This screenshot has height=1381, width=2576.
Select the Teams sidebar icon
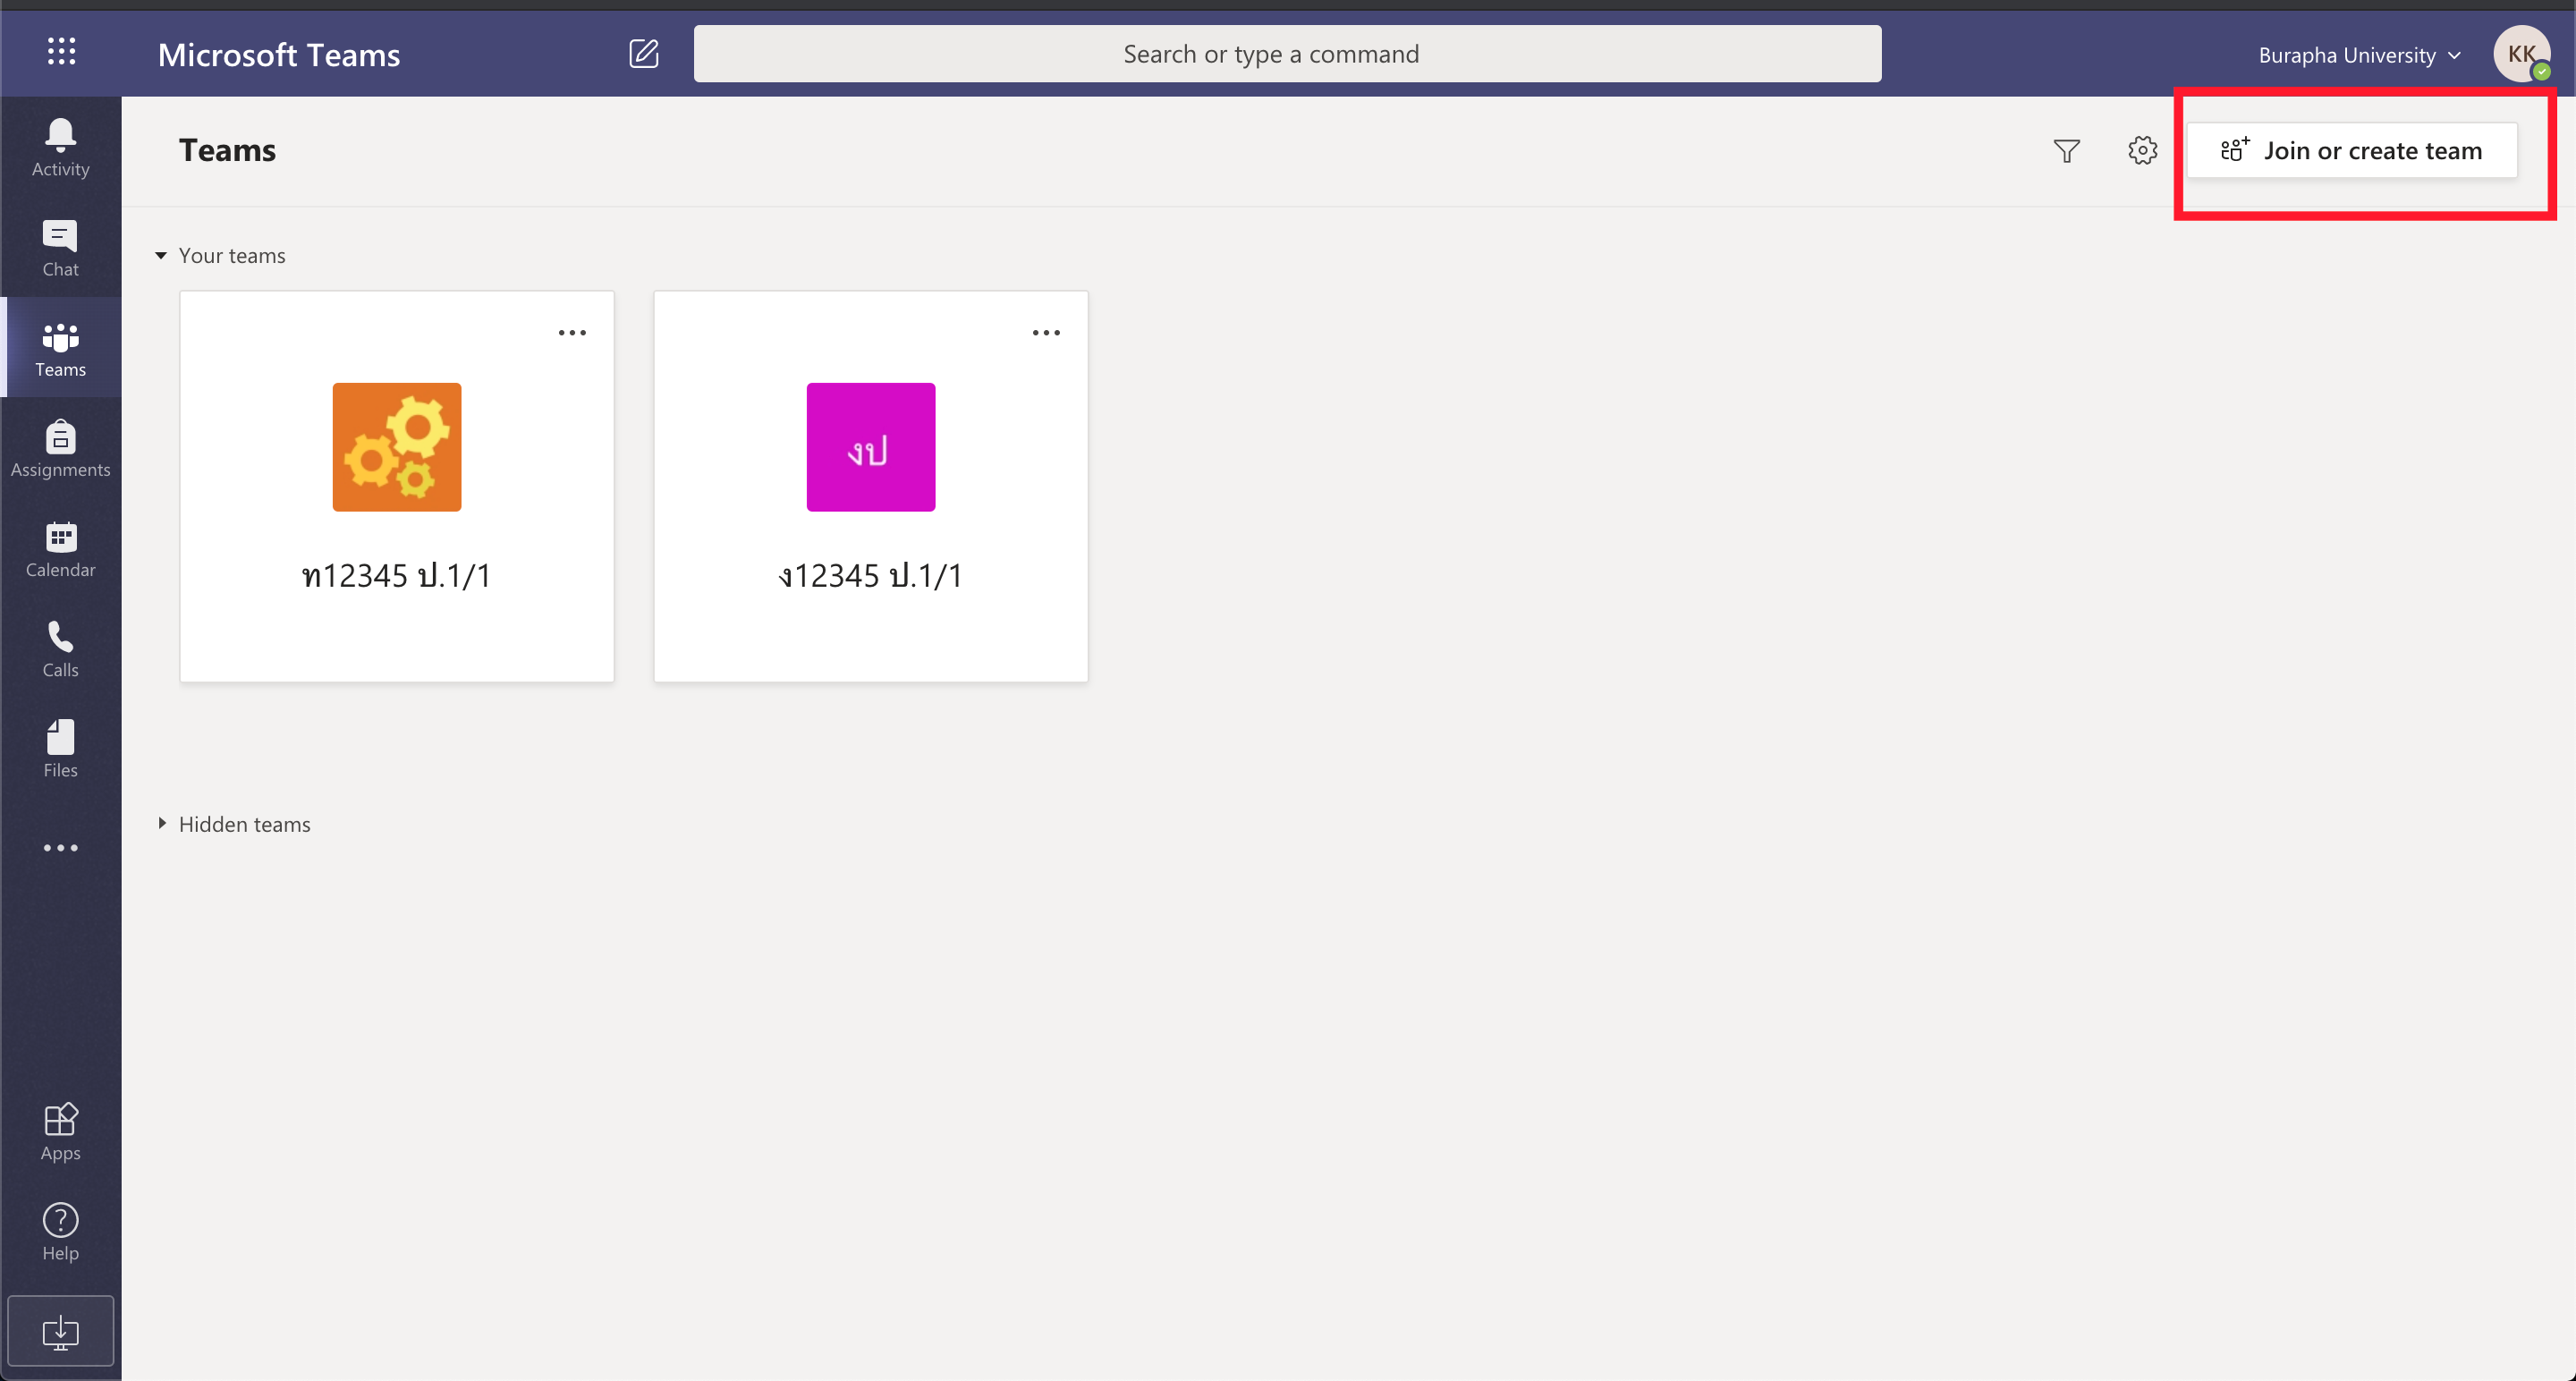60,347
